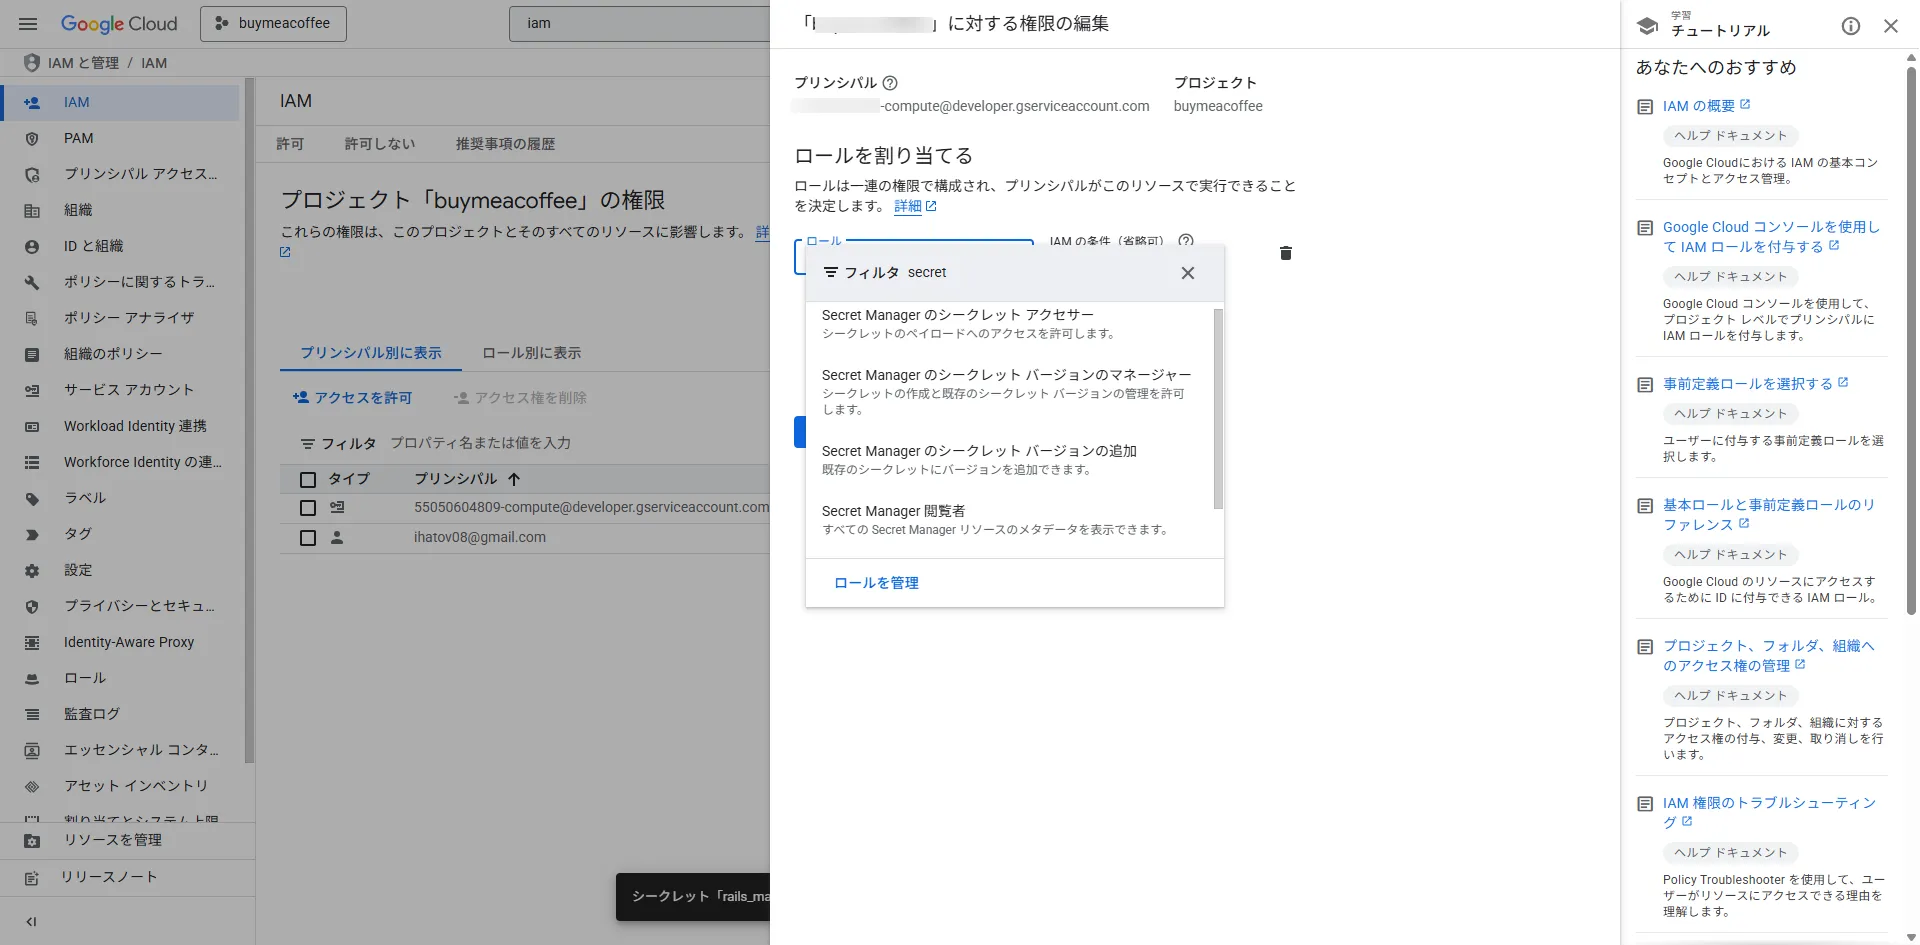1920x945 pixels.
Task: Sort by プリンシパル column arrow
Action: click(x=514, y=479)
